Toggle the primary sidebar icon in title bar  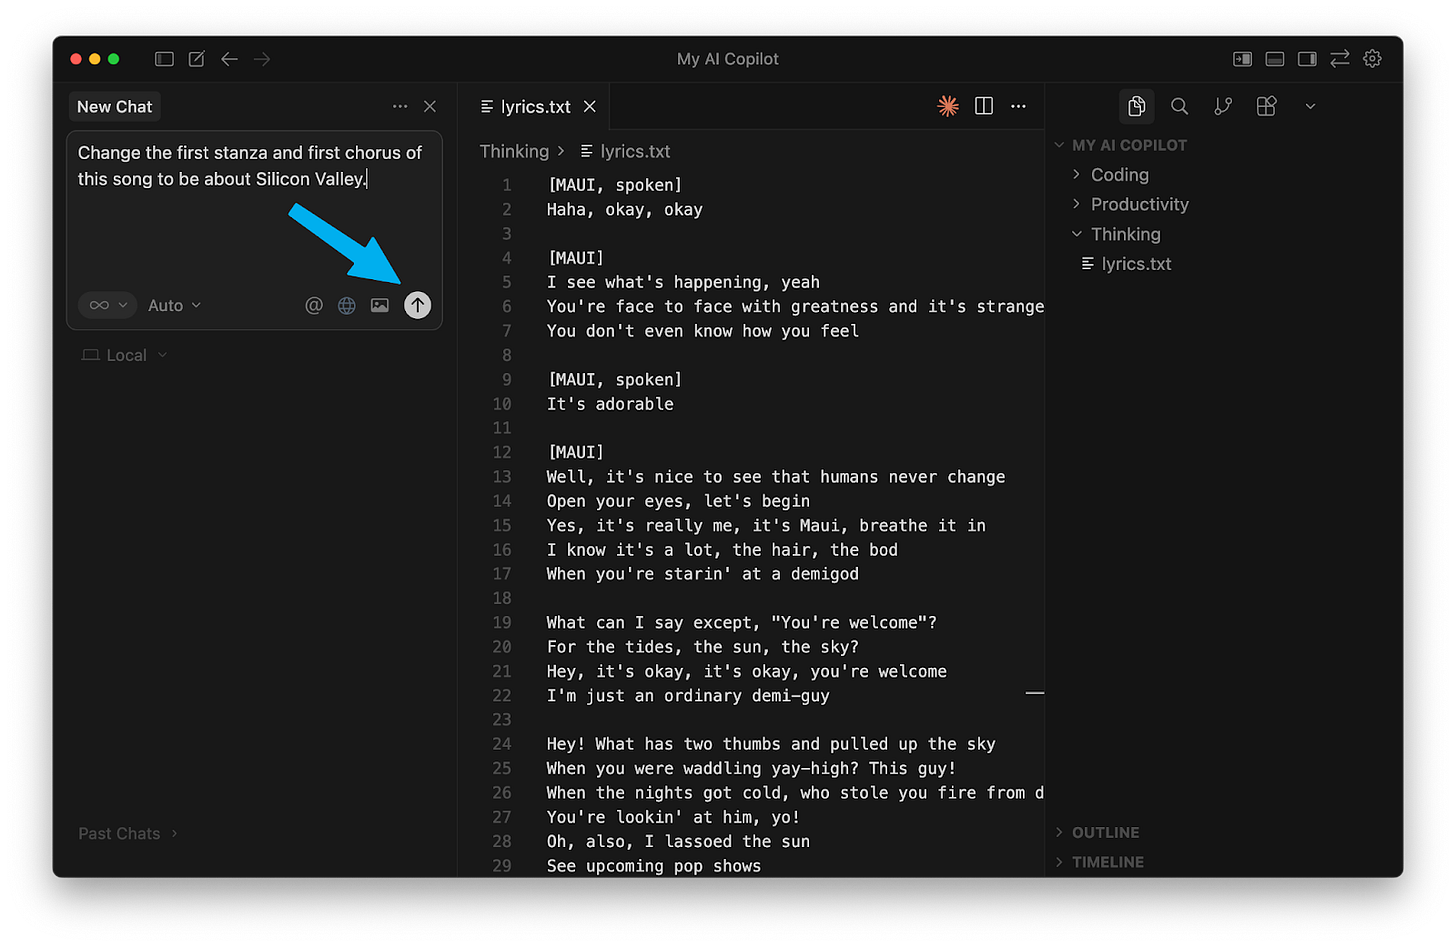(x=164, y=59)
